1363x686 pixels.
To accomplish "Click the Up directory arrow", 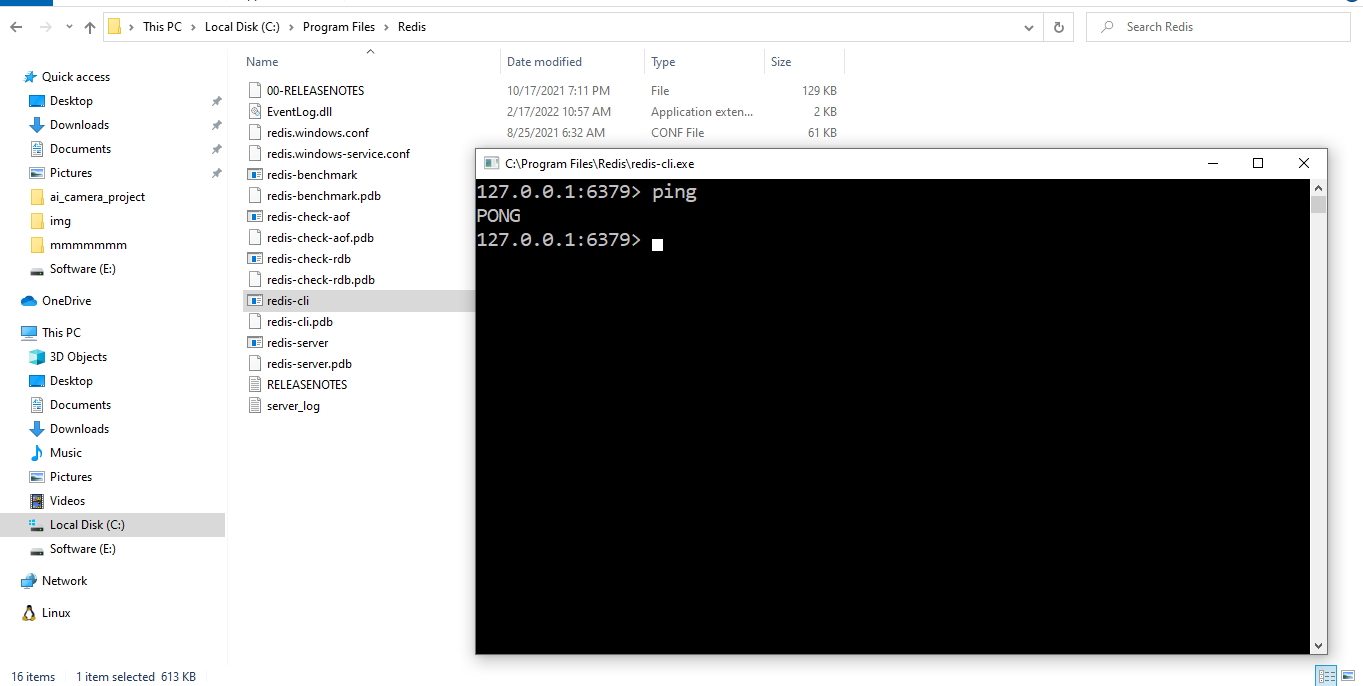I will pos(90,27).
